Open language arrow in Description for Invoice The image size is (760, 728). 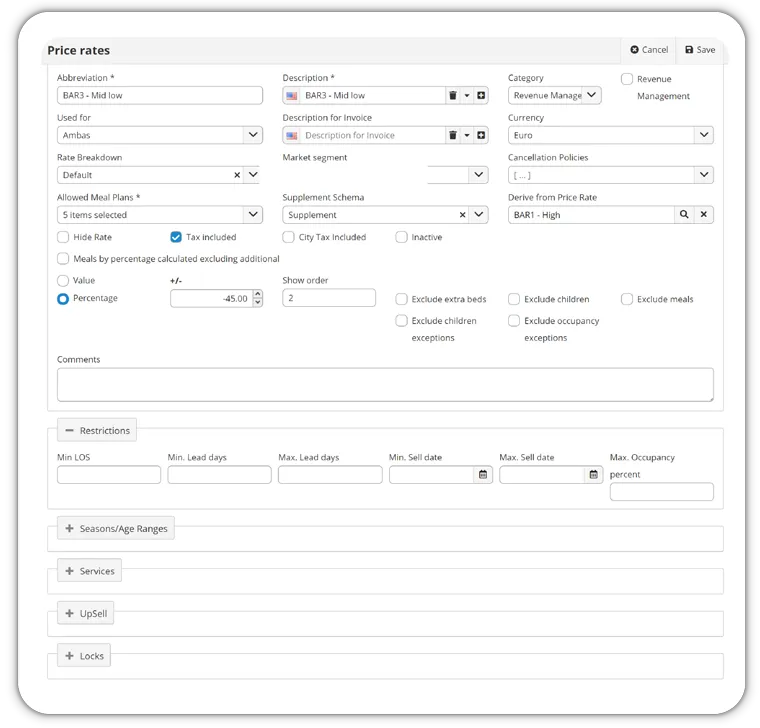click(x=467, y=135)
